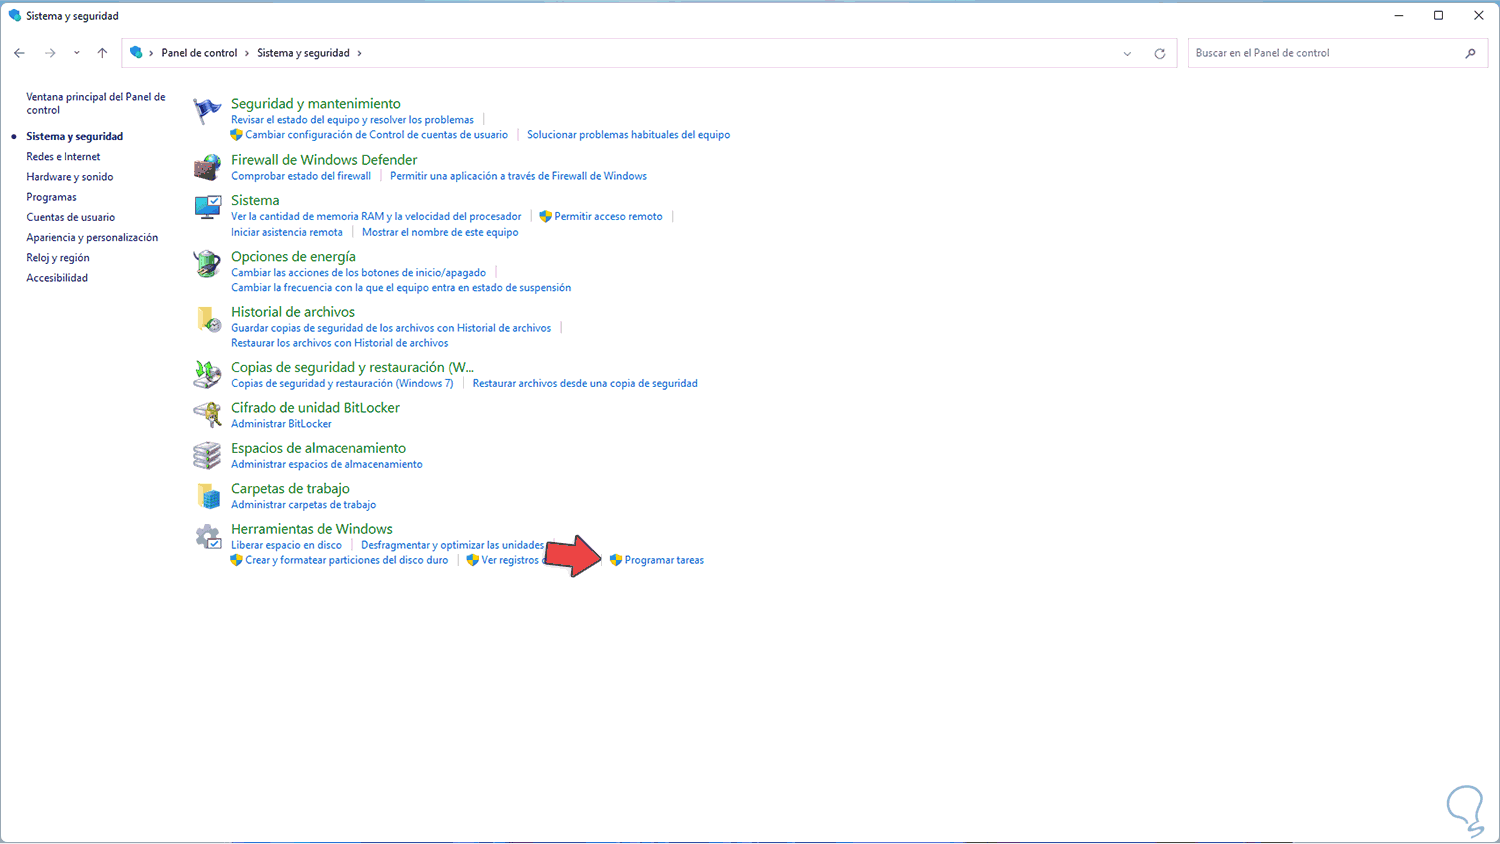
Task: Select Accesibilidad in the sidebar
Action: click(x=57, y=278)
